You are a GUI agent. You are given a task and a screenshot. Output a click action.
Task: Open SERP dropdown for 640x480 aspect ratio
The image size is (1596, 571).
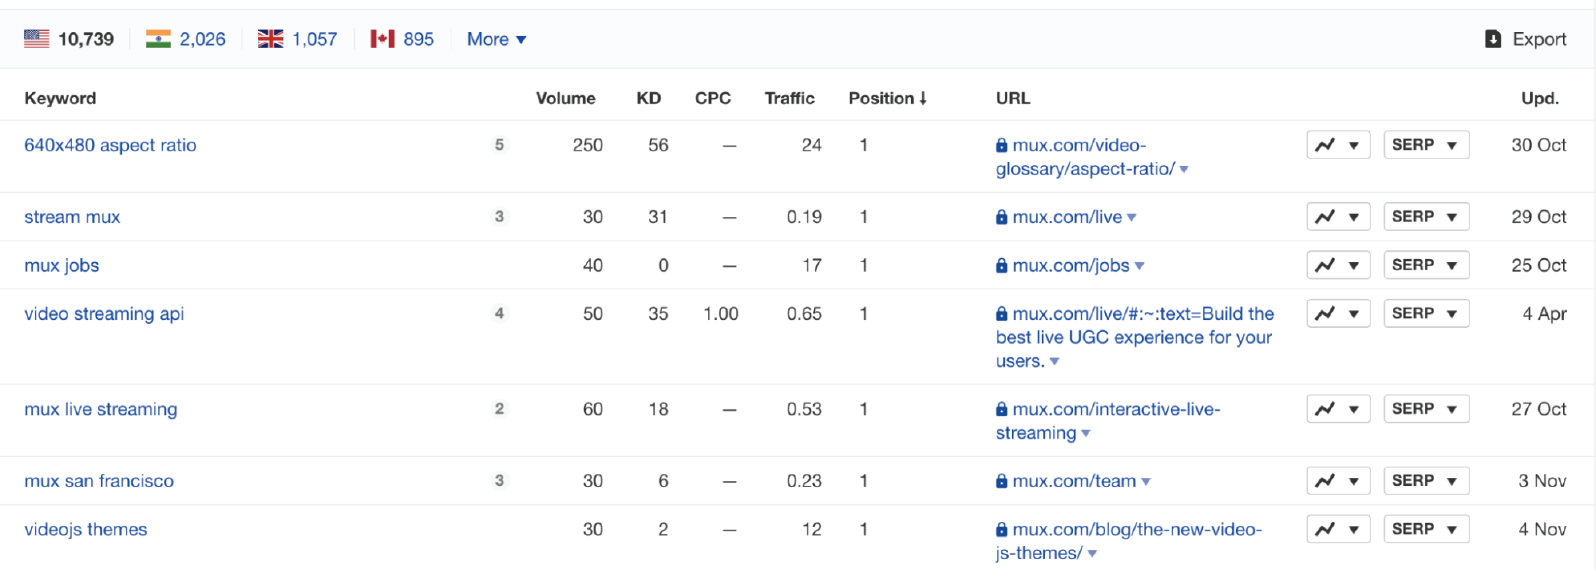pos(1426,145)
